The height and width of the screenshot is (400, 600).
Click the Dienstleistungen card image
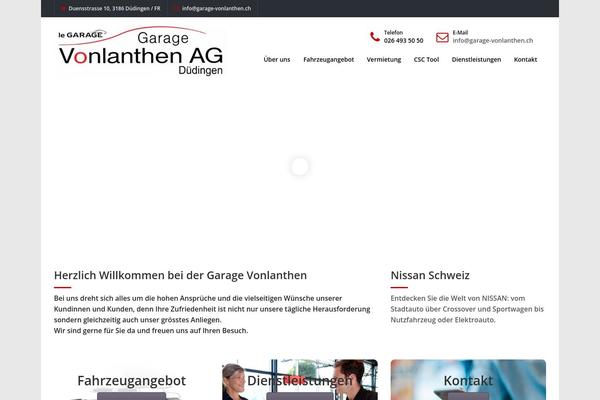(x=300, y=380)
